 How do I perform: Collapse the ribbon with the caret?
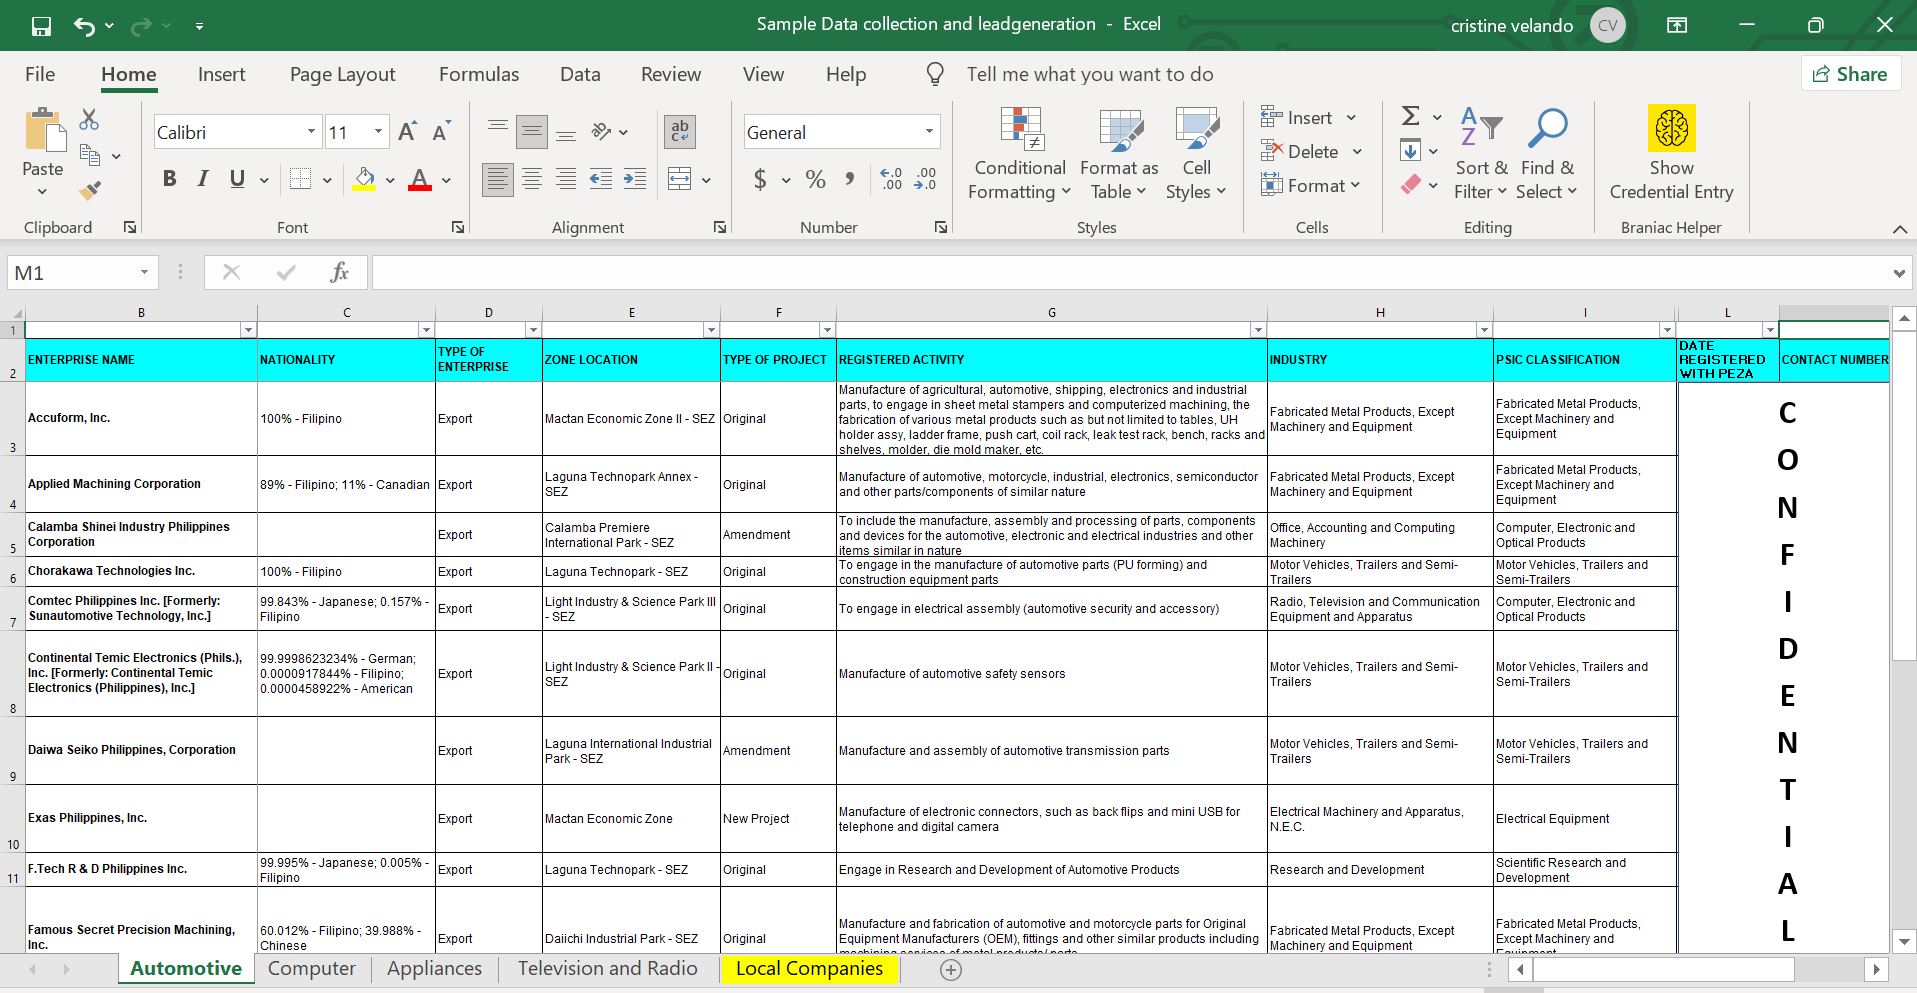point(1900,229)
